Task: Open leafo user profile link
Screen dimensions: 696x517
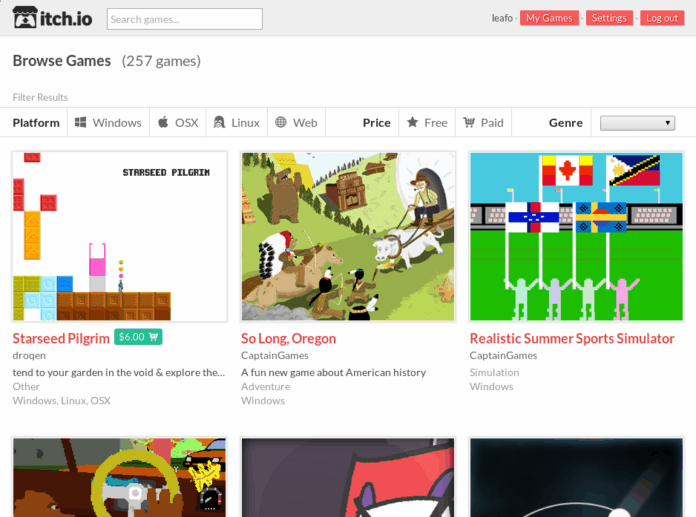Action: [502, 18]
